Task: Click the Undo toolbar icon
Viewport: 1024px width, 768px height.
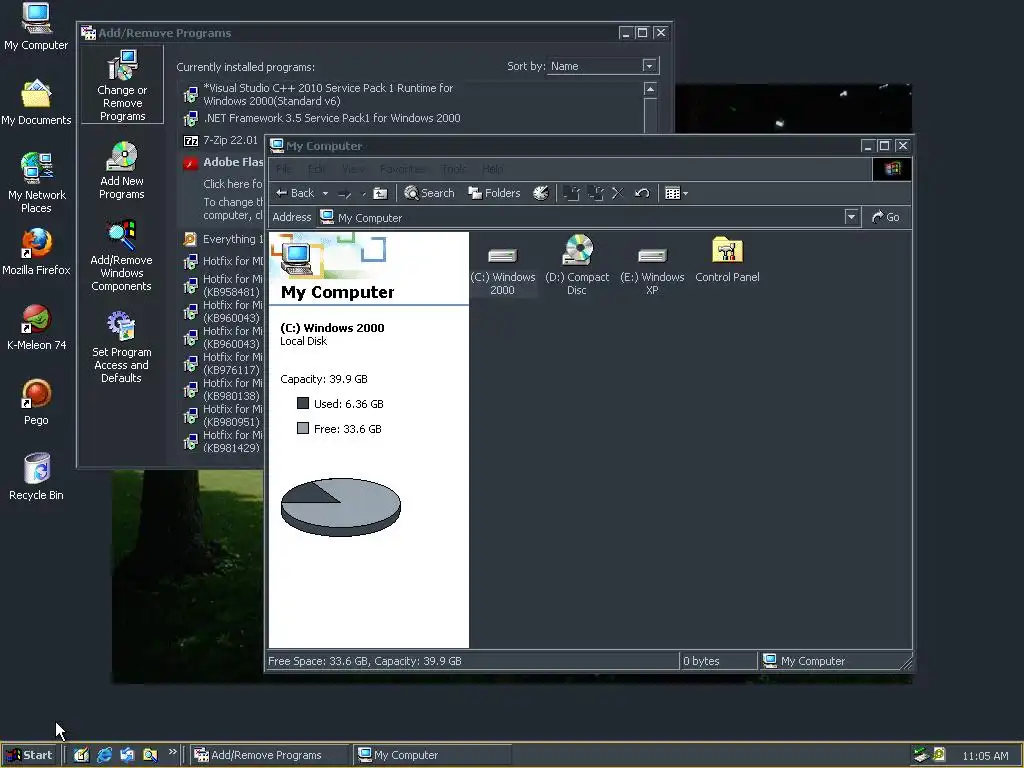Action: pos(642,193)
